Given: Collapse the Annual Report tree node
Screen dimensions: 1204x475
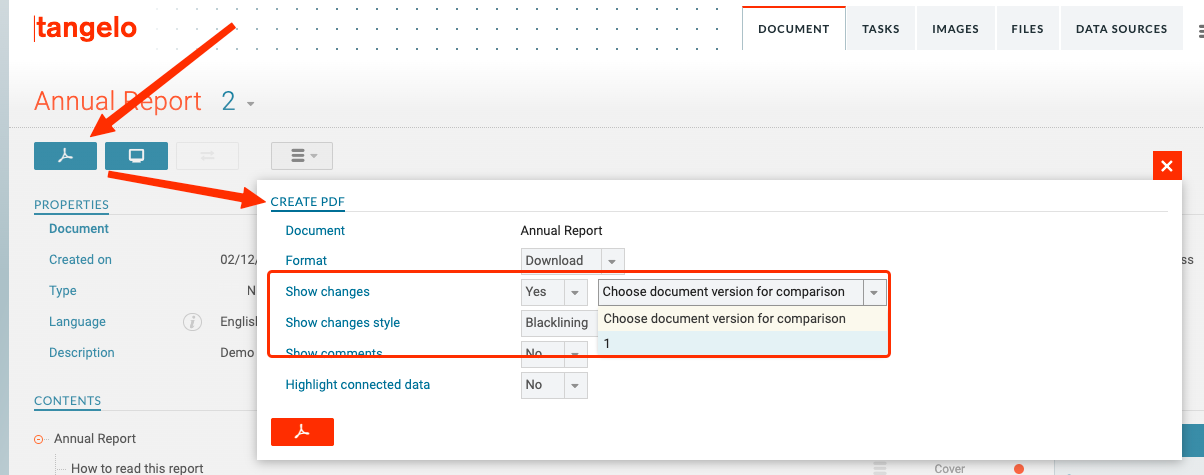Looking at the screenshot, I should [39, 439].
